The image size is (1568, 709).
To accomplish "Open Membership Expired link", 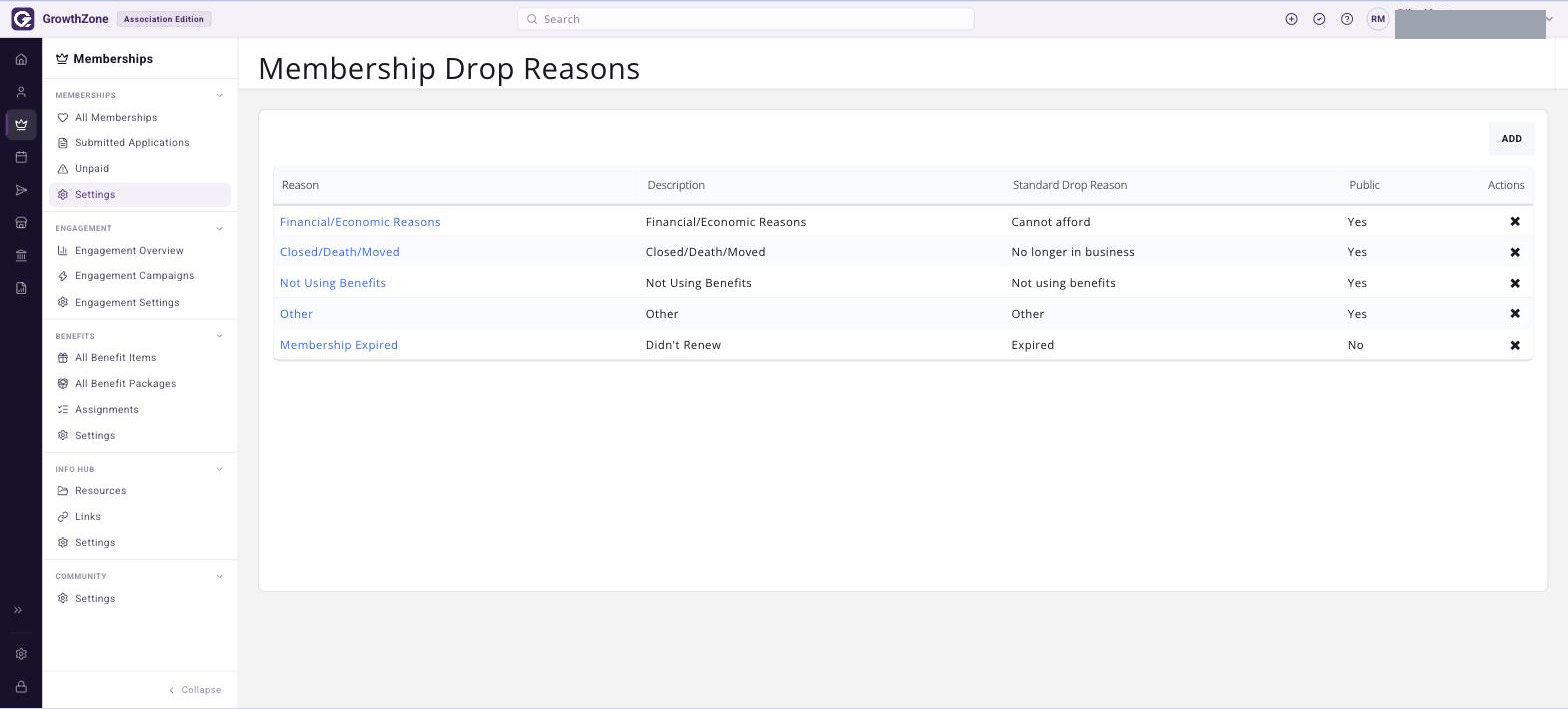I will (339, 345).
